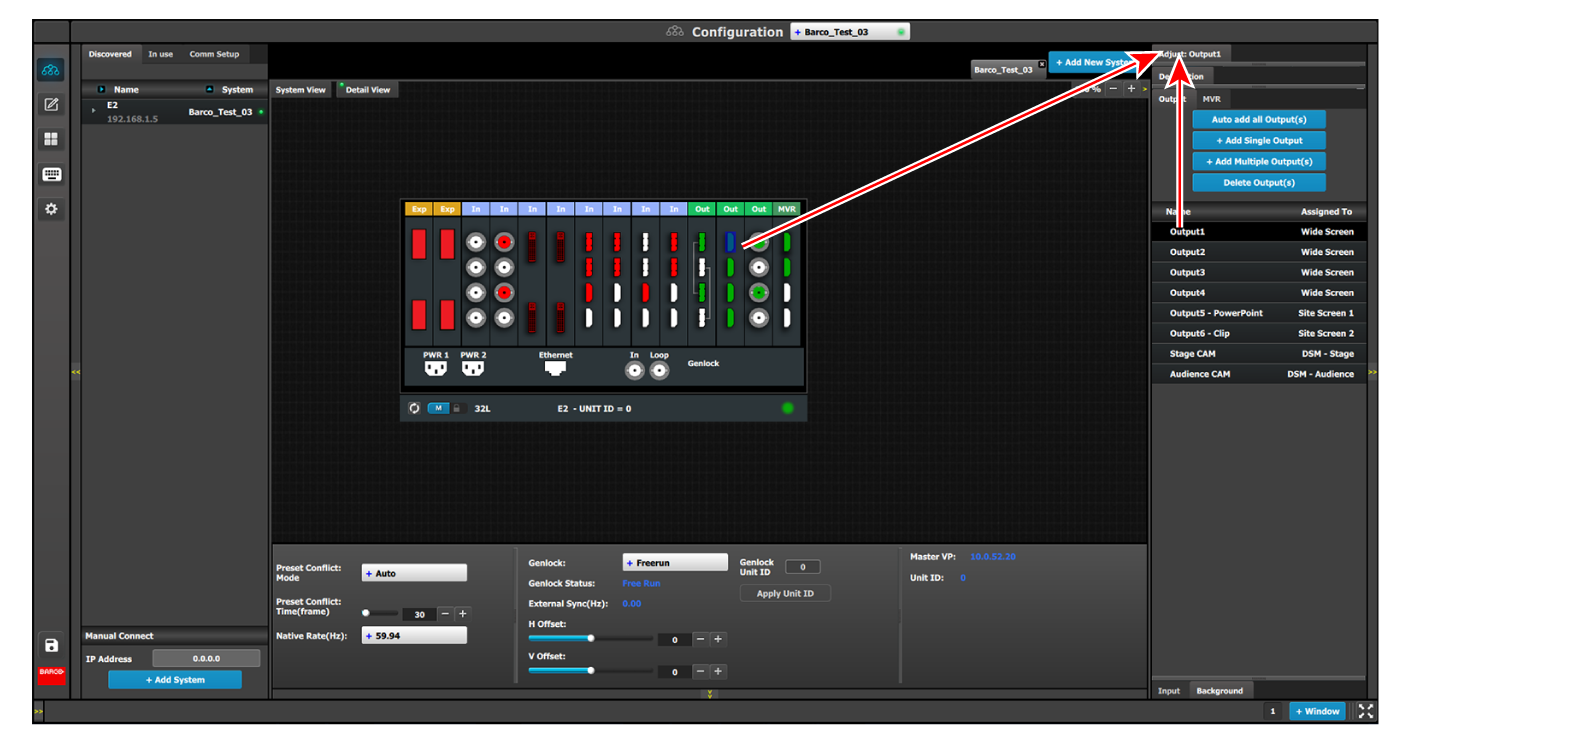Click the Delete Output(s) button
This screenshot has height=738, width=1575.
[1259, 182]
